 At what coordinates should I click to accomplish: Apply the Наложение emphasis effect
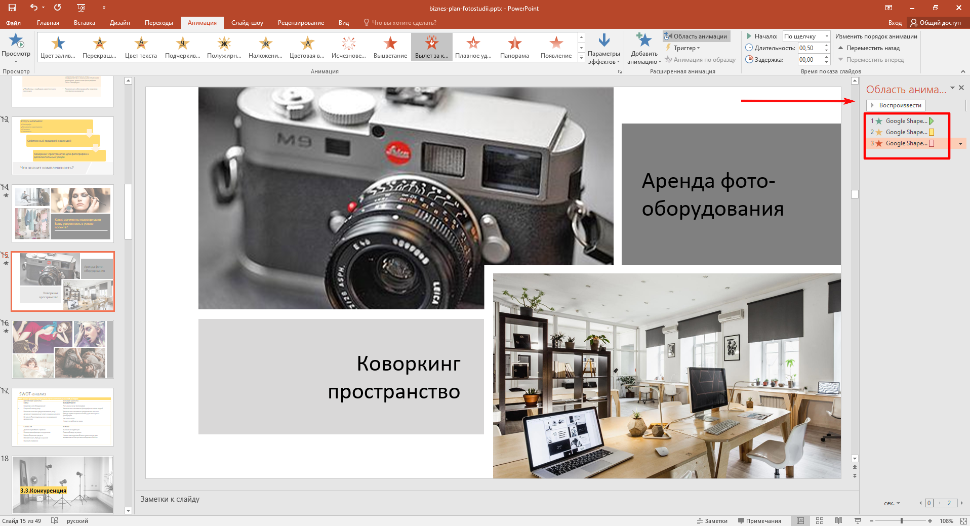(x=265, y=47)
